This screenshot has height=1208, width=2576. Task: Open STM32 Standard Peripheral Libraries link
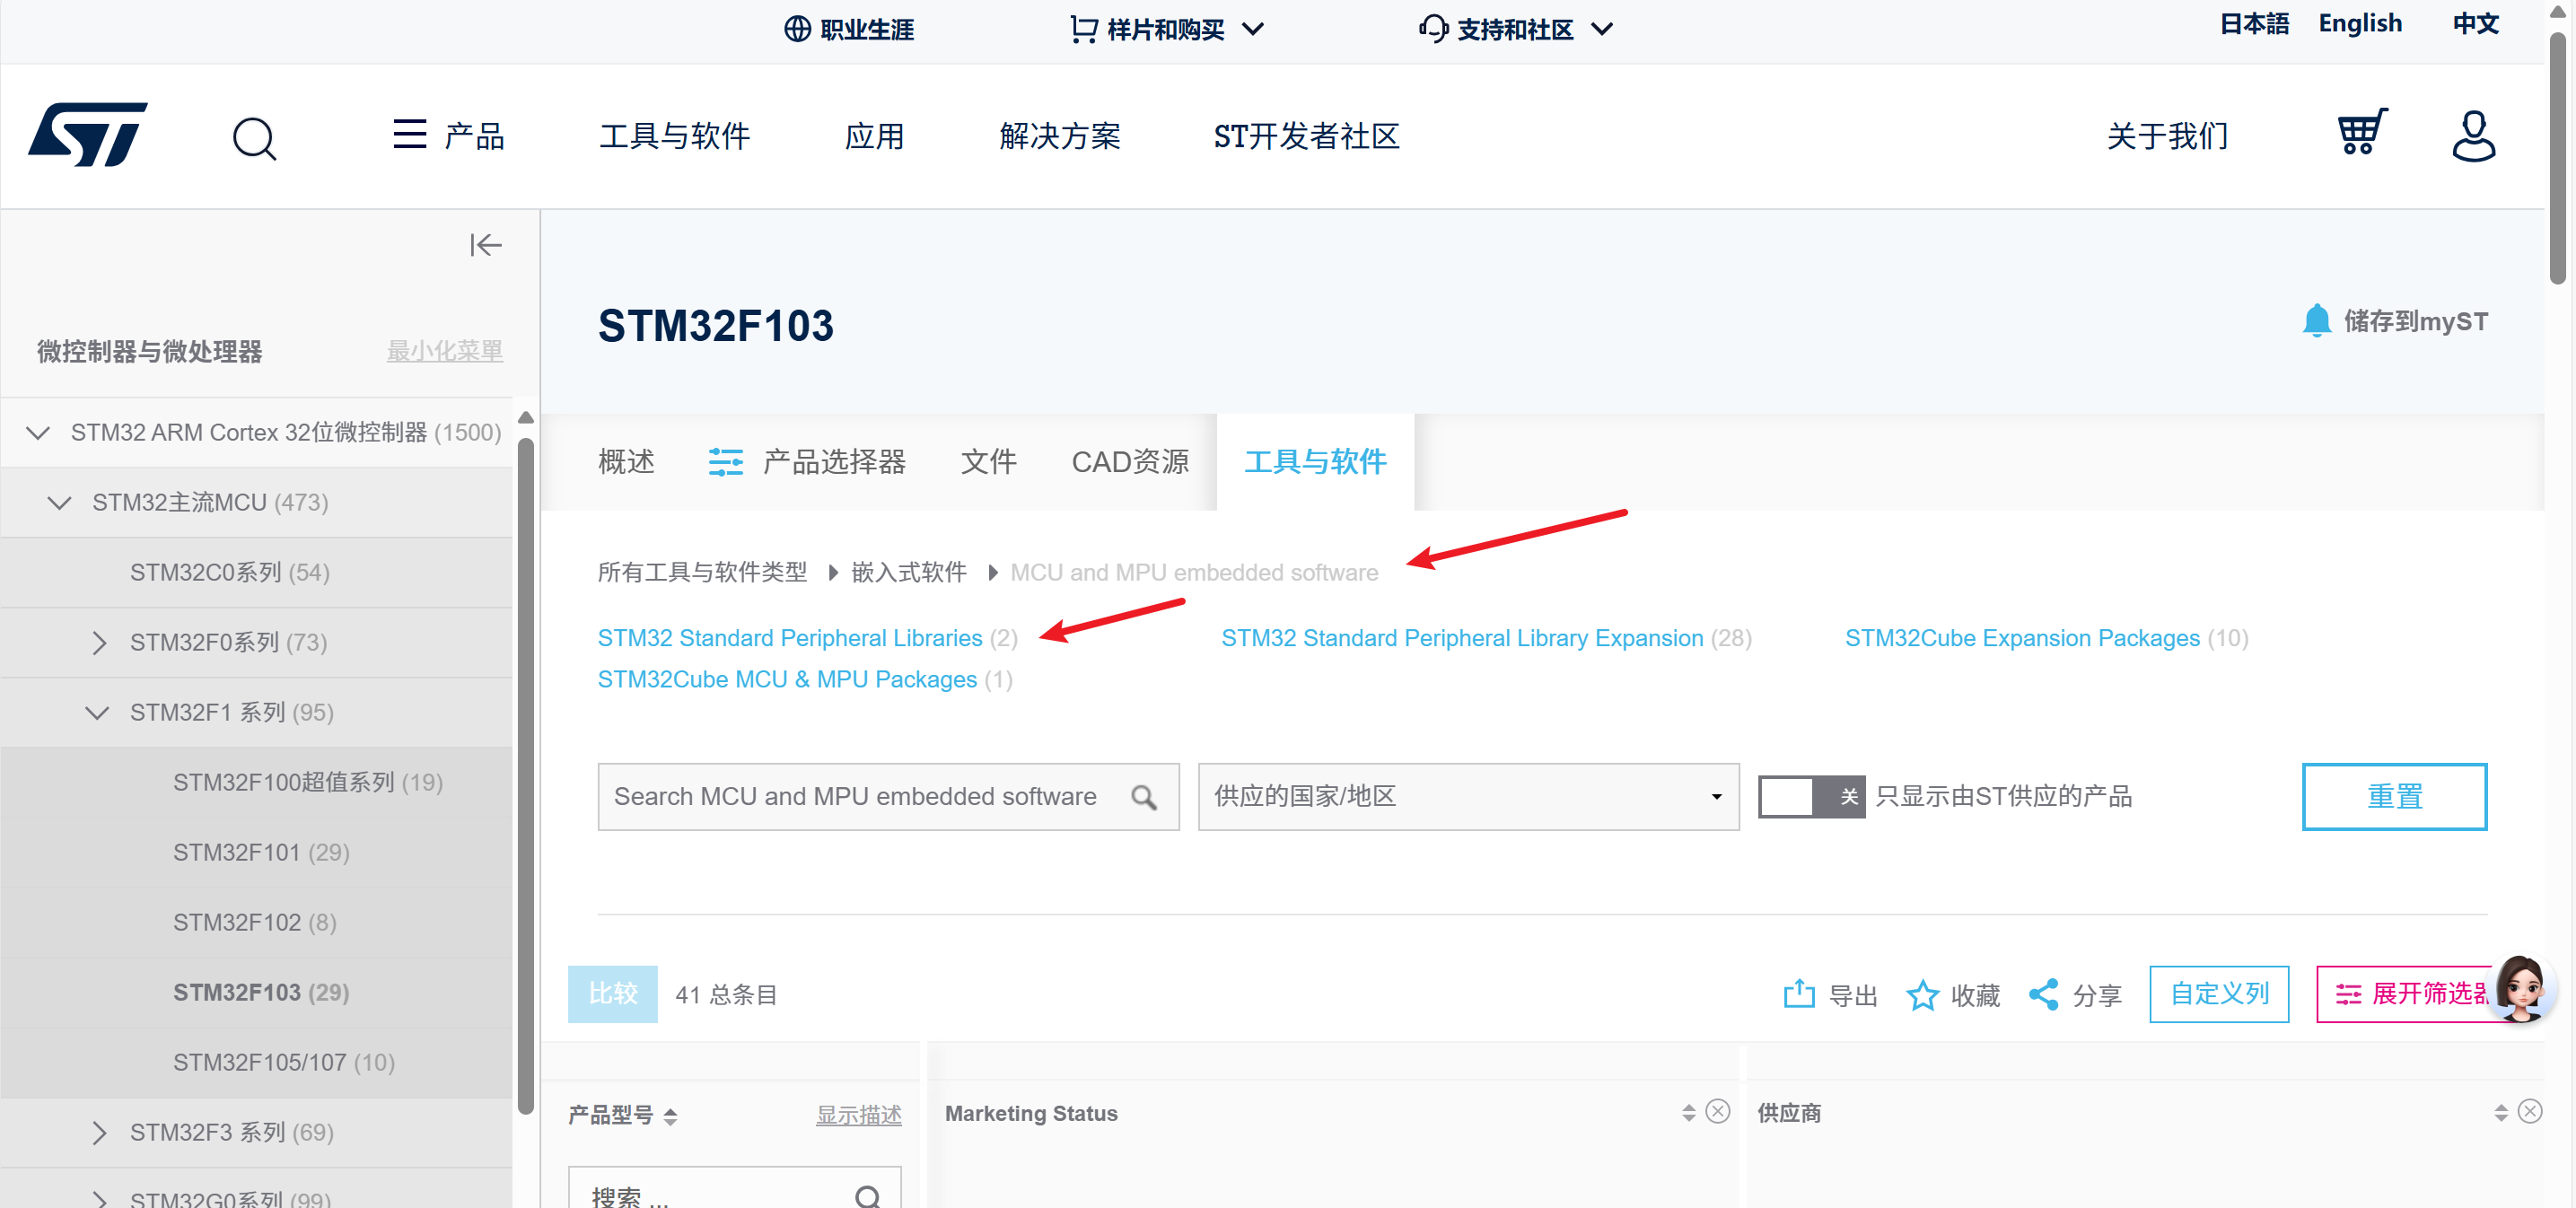790,638
